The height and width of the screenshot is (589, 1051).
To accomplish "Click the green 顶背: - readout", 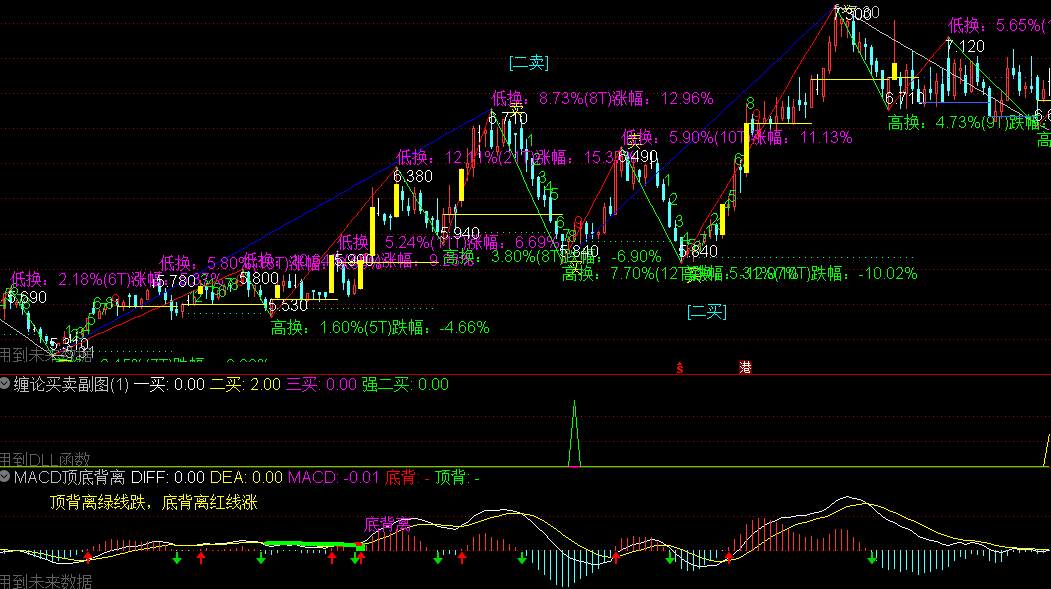I will click(x=457, y=478).
